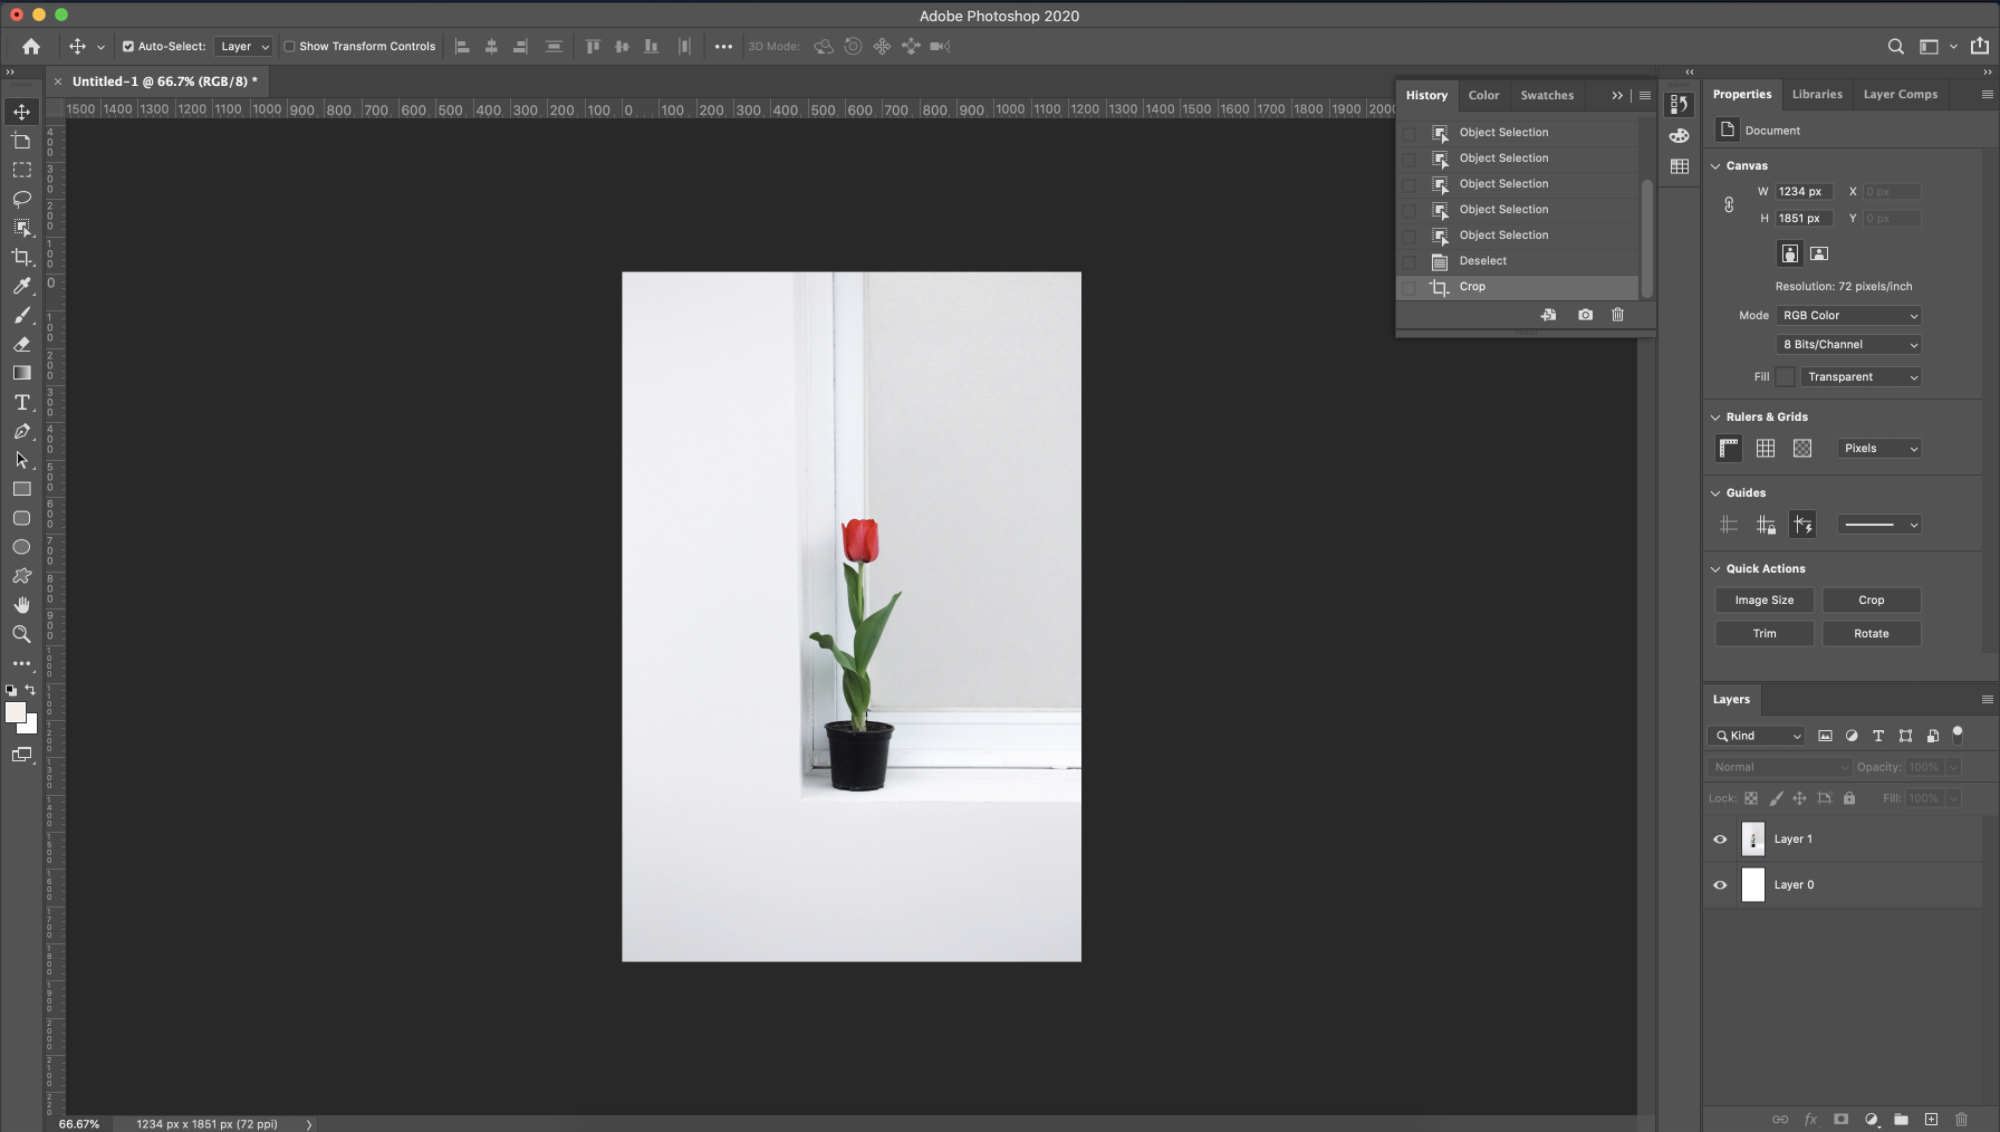Collapse the Quick Actions section

(1715, 569)
